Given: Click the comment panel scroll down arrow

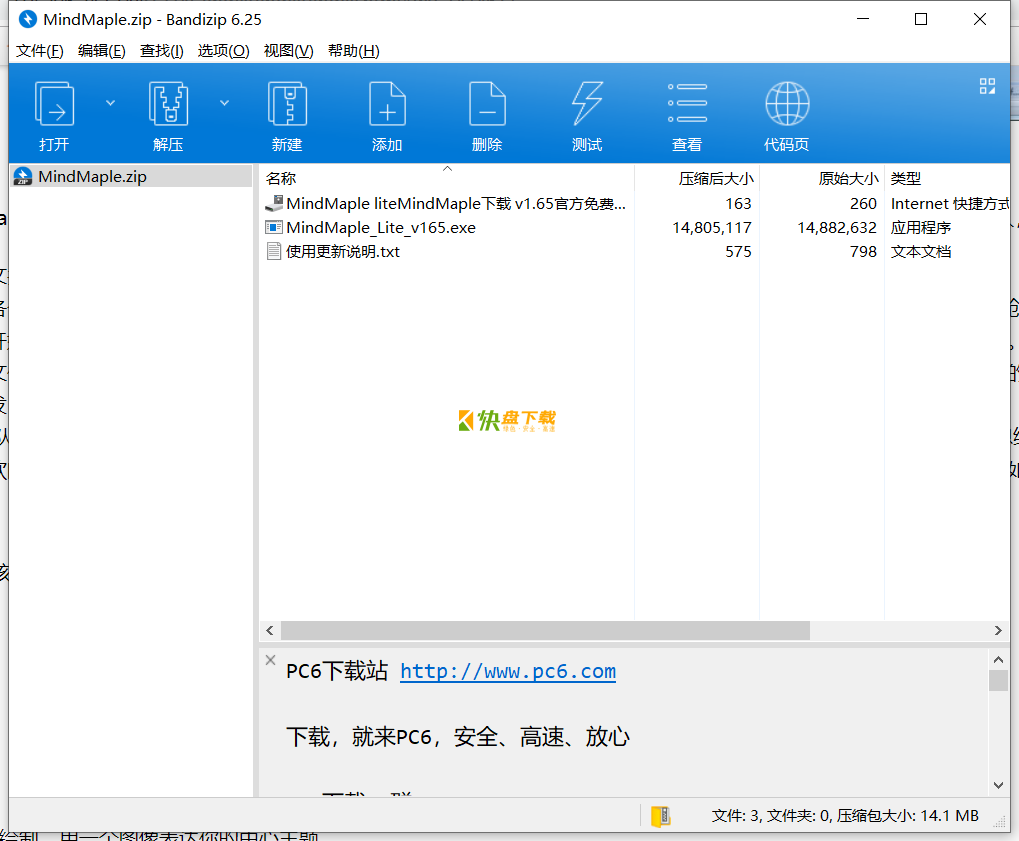Looking at the screenshot, I should (x=998, y=785).
